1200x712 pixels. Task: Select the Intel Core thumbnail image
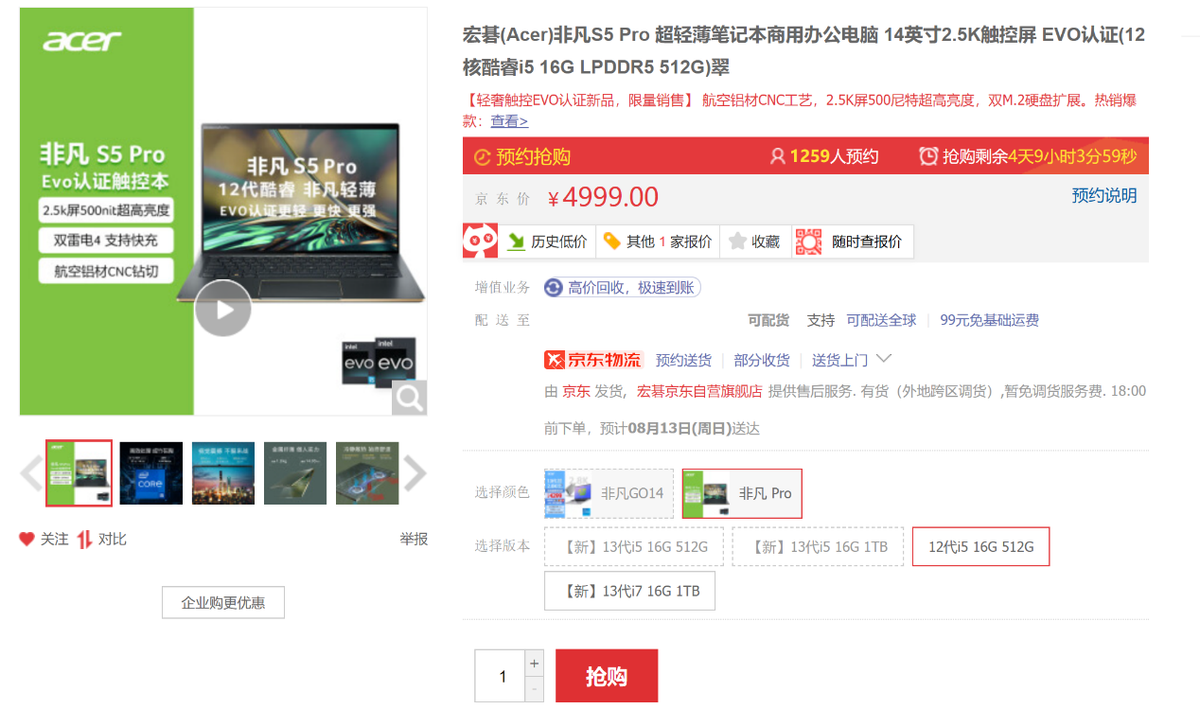point(151,473)
